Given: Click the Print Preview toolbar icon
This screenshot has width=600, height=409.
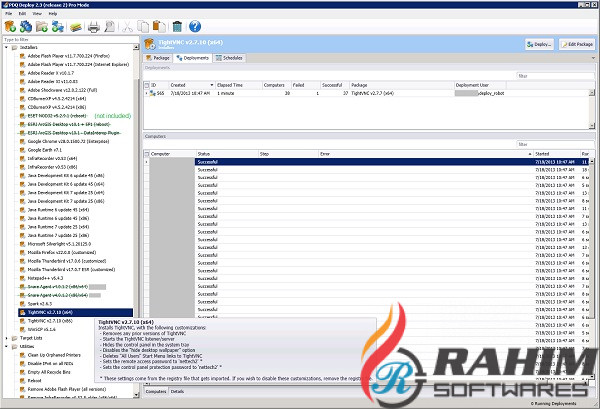Looking at the screenshot, I should point(109,26).
